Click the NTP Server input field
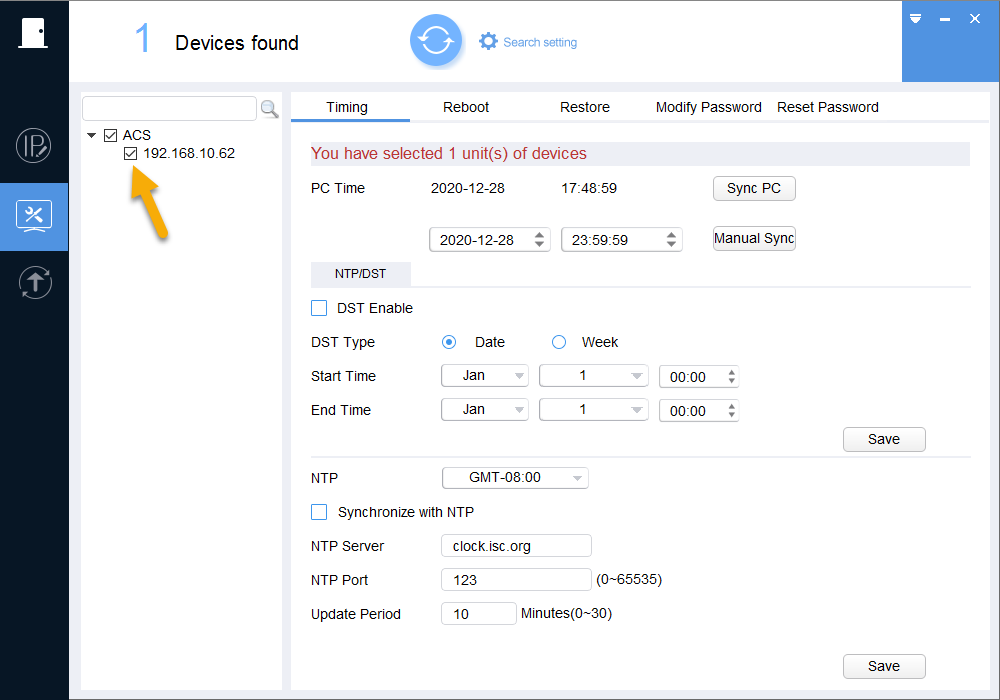The height and width of the screenshot is (700, 1000). [517, 546]
